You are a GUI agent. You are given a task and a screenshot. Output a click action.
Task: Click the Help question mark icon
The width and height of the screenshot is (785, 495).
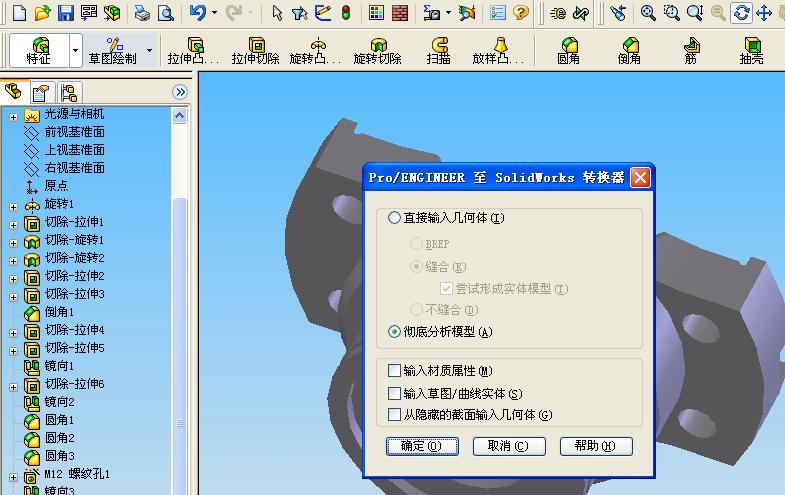(x=521, y=12)
